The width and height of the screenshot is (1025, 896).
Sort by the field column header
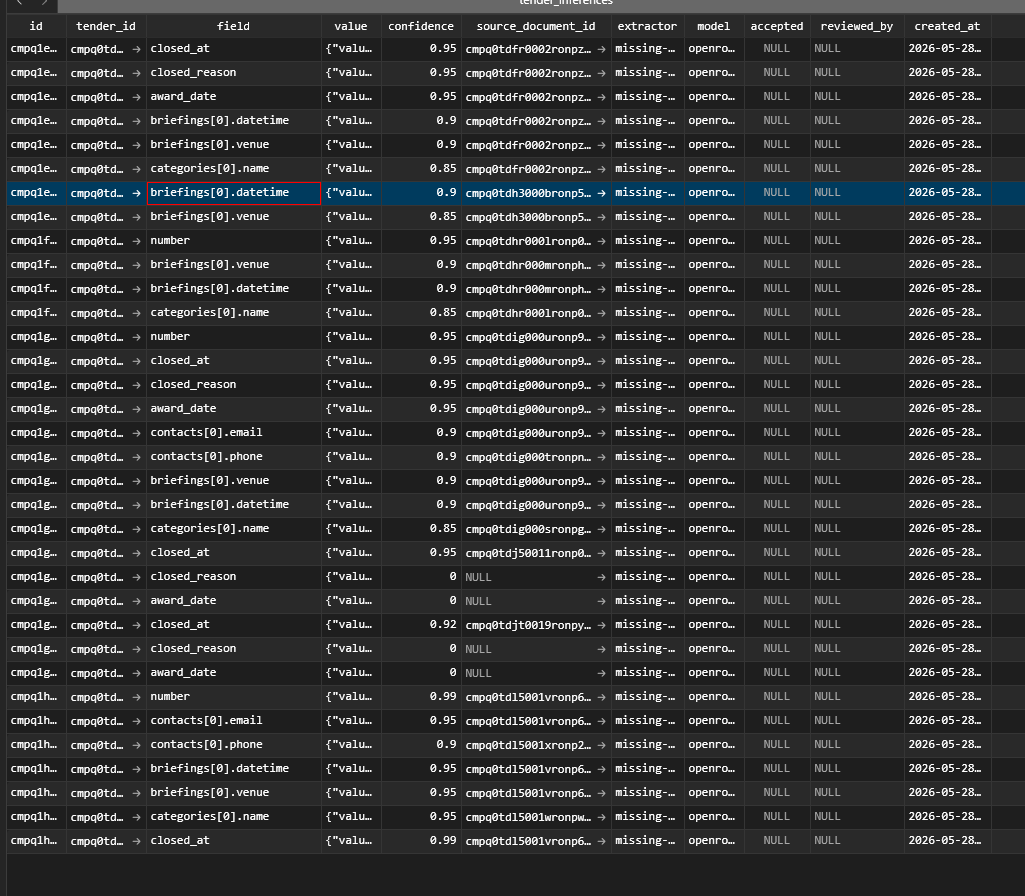point(233,26)
